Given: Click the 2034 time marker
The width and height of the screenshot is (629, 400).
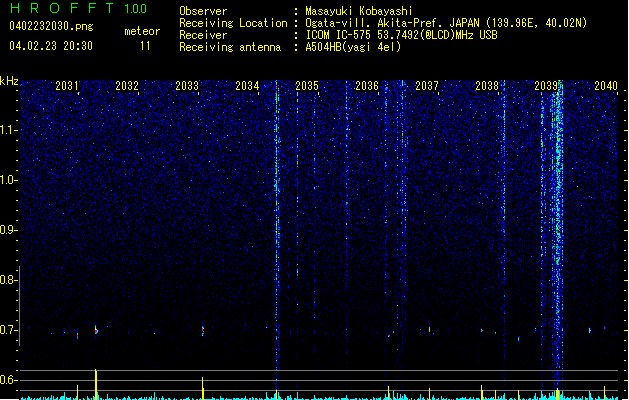Looking at the screenshot, I should pyautogui.click(x=247, y=86).
